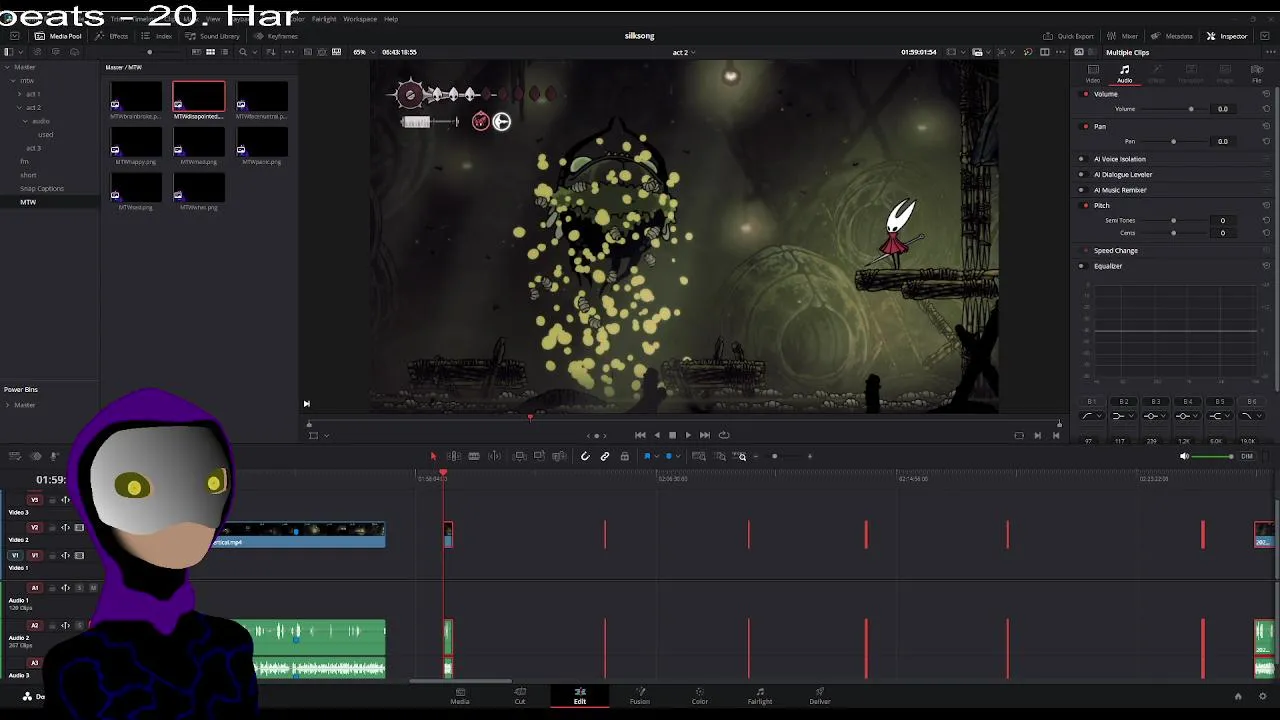This screenshot has height=720, width=1280.
Task: Open the Workspace menu
Action: coord(360,19)
